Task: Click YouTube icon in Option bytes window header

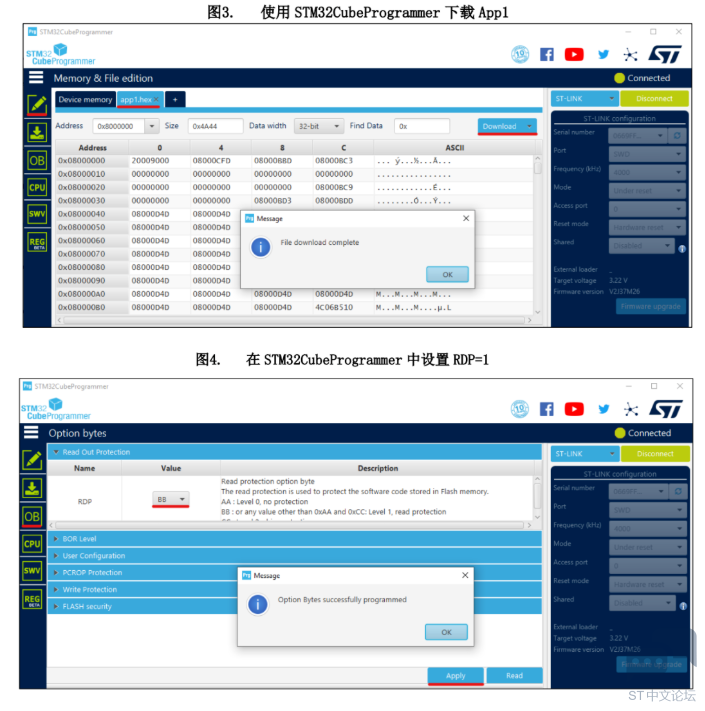Action: point(574,409)
